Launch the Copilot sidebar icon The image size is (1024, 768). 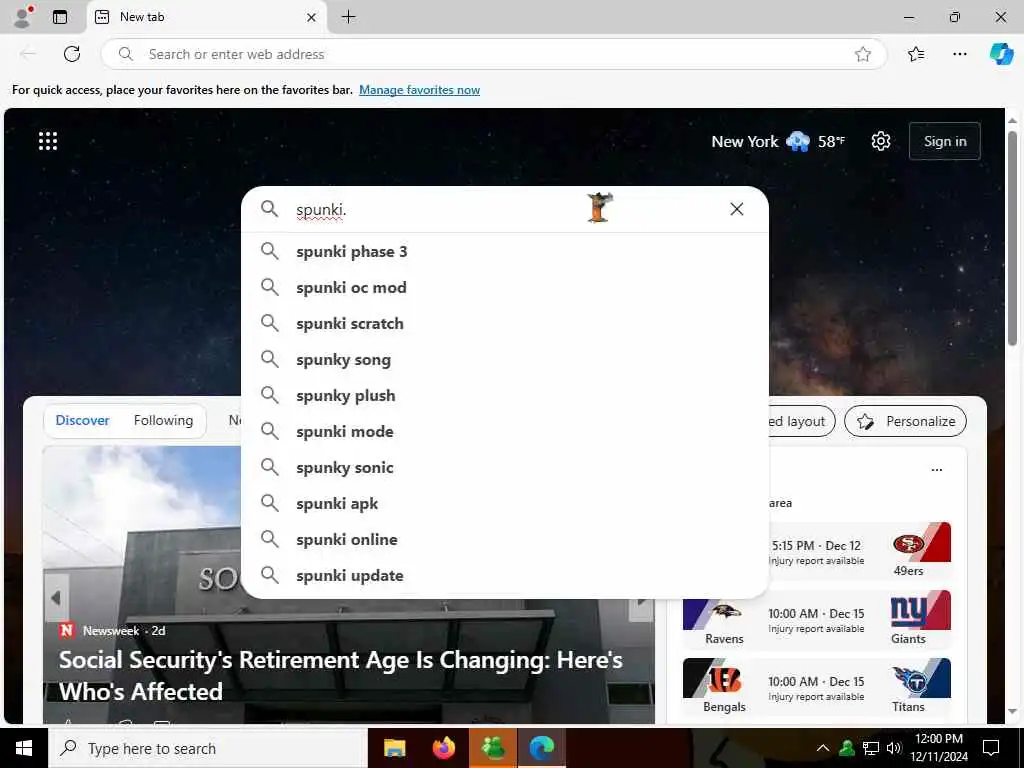click(1001, 54)
